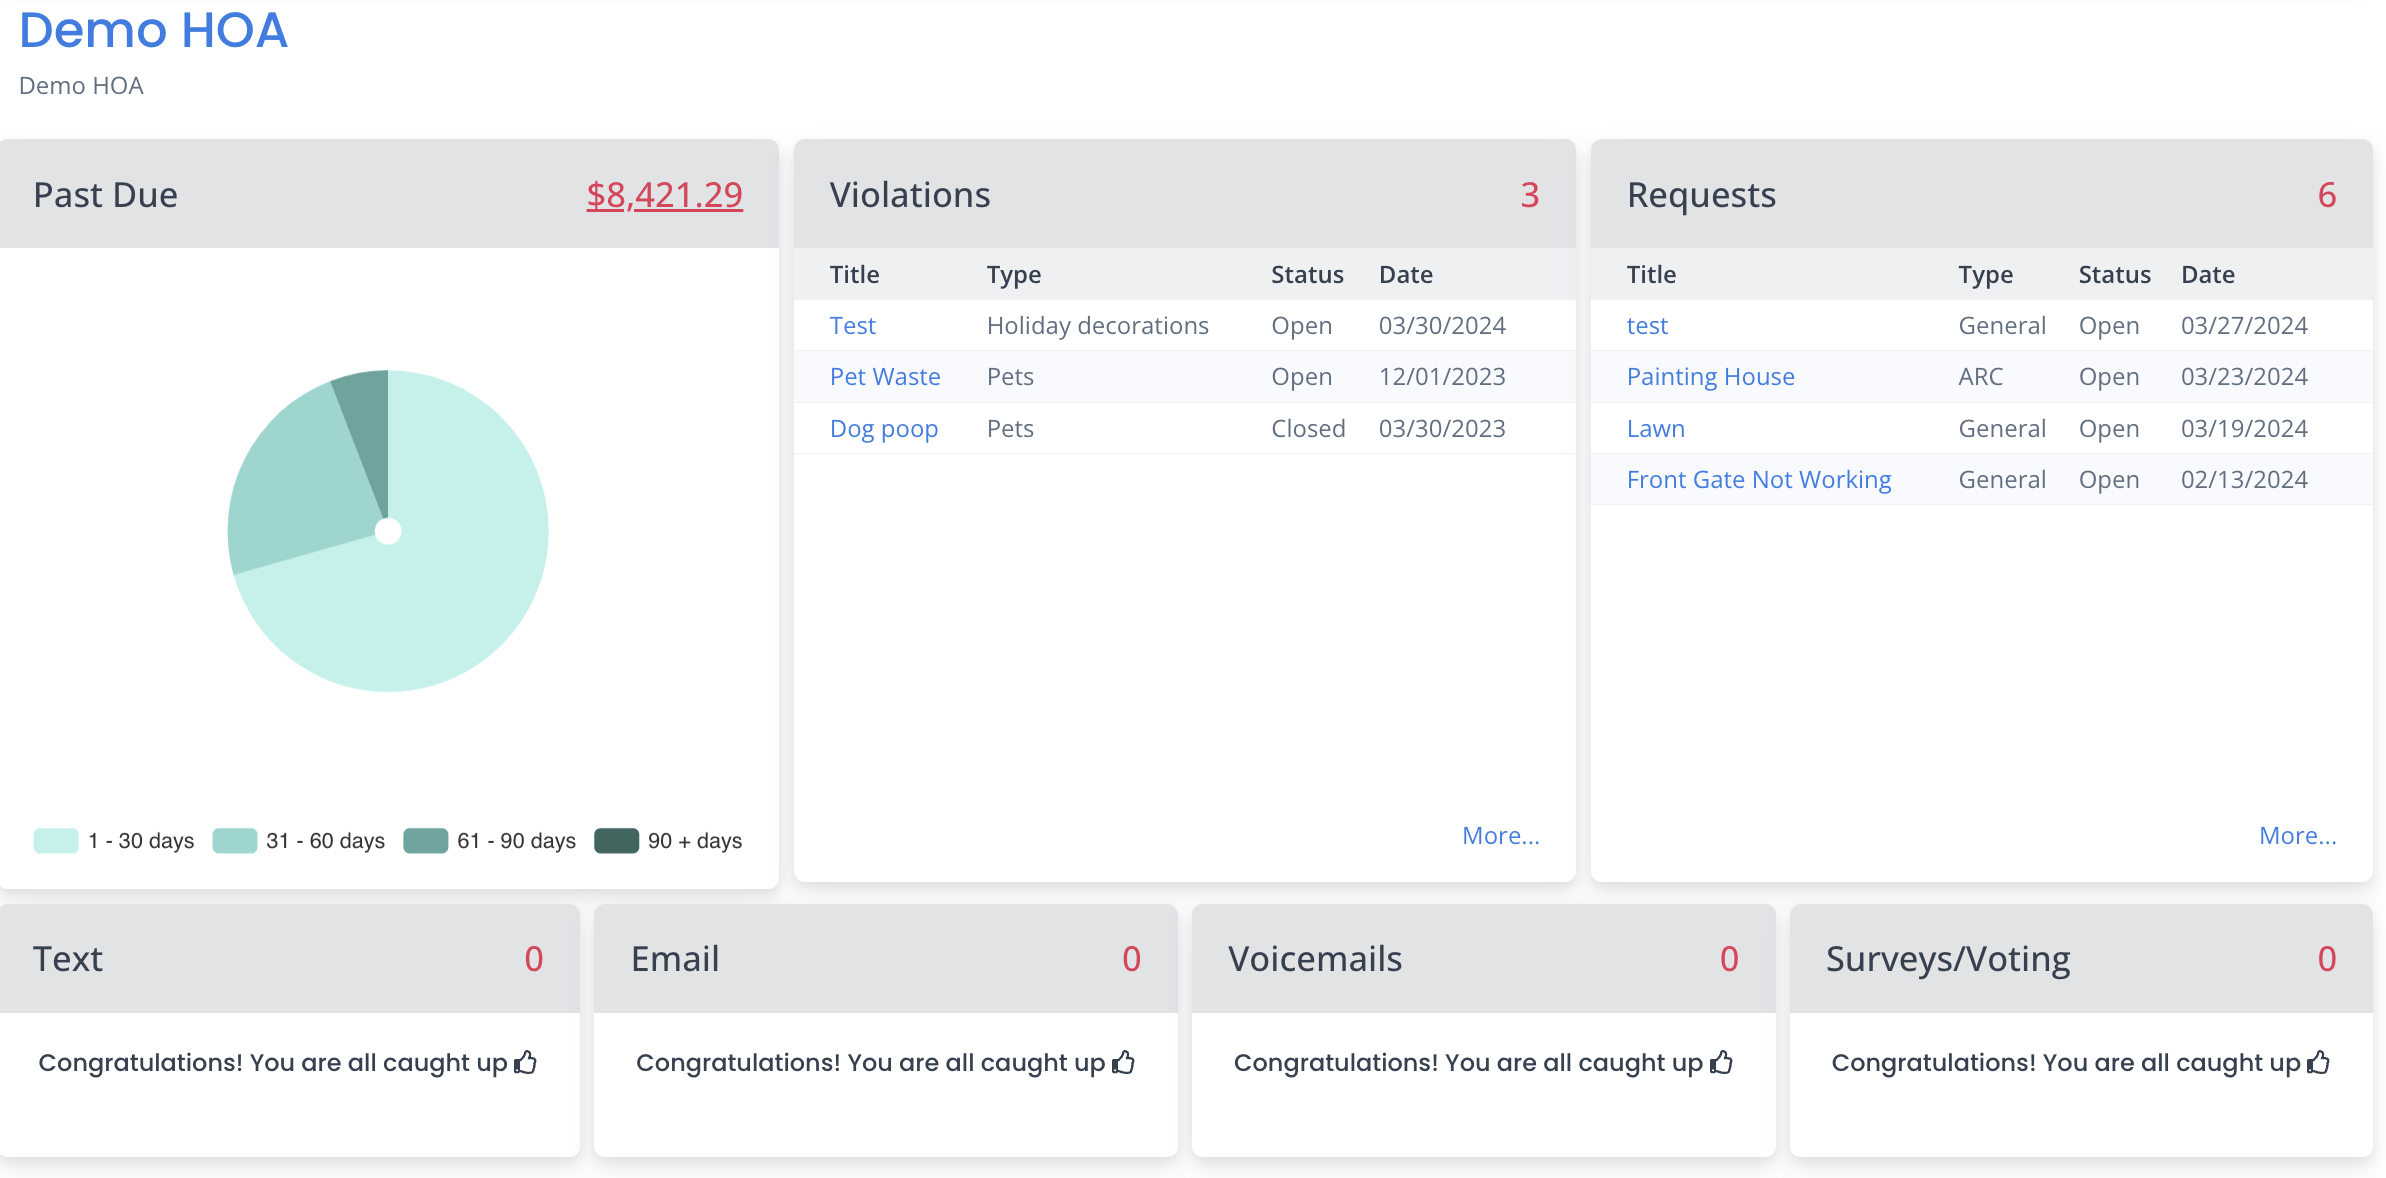Open the Pet Waste violation

click(x=885, y=377)
